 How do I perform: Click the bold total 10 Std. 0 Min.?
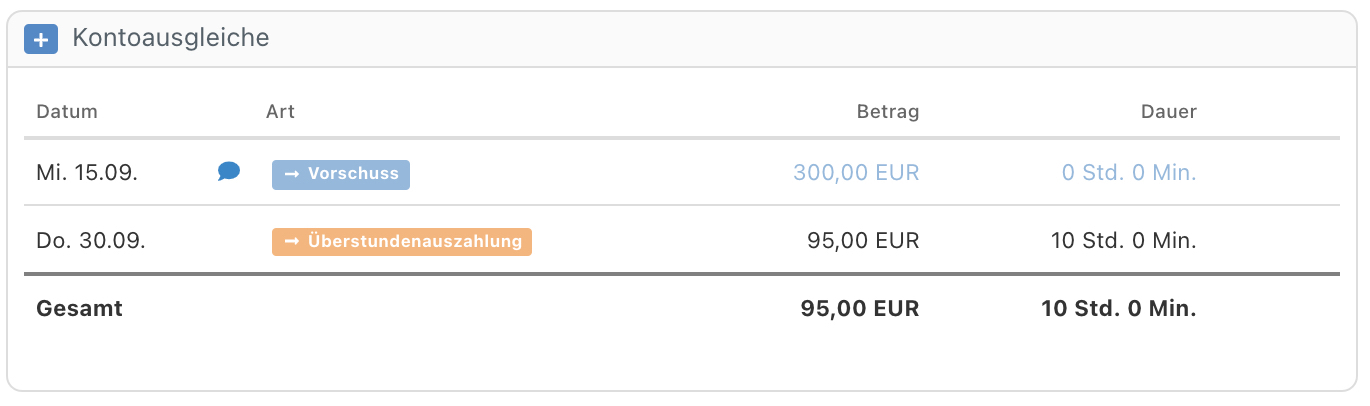pyautogui.click(x=1119, y=309)
